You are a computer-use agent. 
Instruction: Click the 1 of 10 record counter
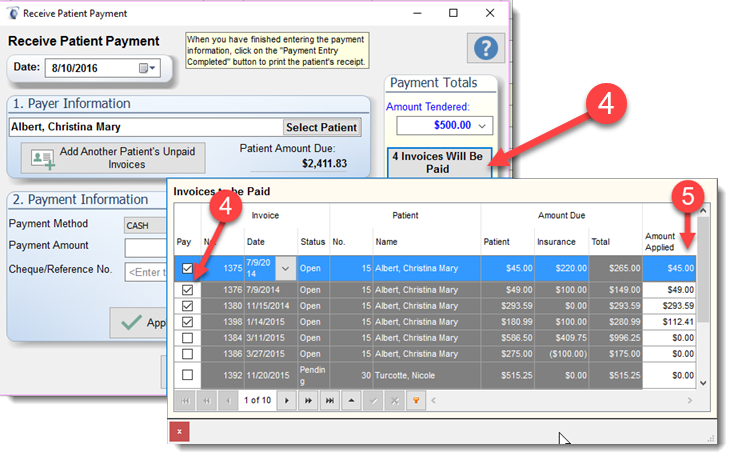click(x=258, y=401)
